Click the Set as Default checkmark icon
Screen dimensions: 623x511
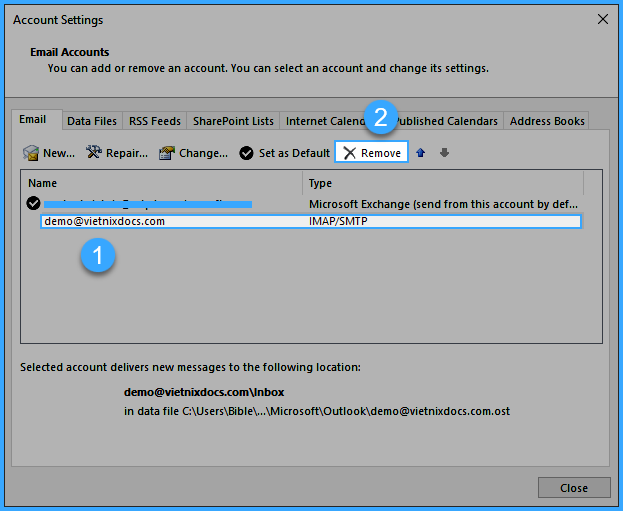(246, 153)
